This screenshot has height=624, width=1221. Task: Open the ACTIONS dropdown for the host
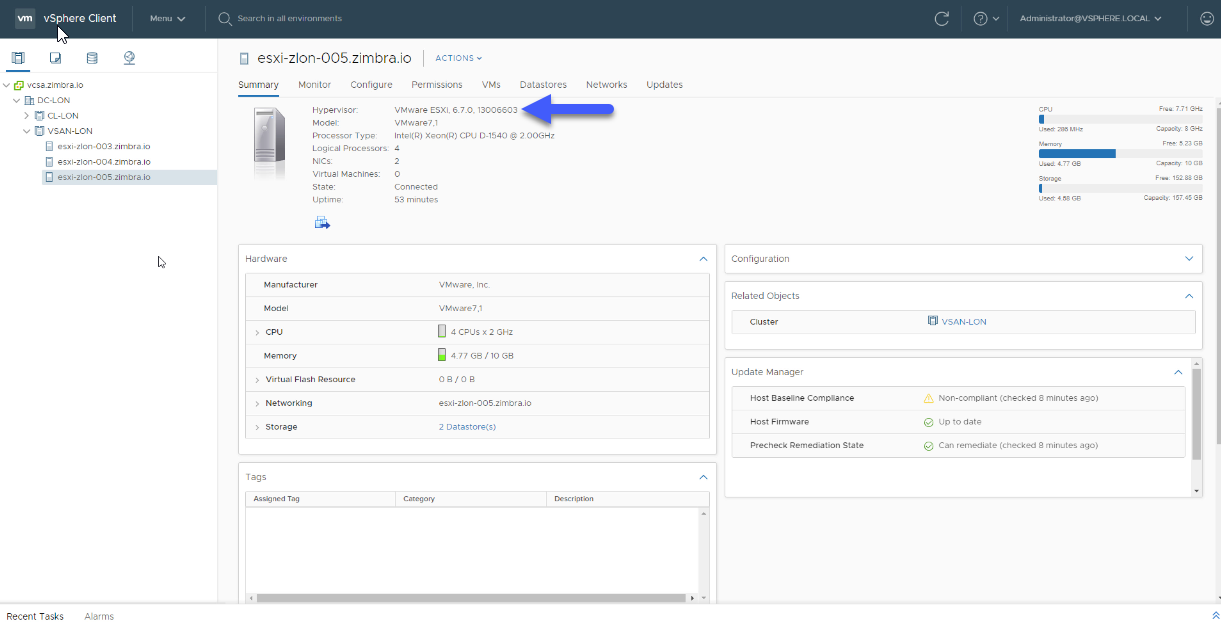[x=458, y=58]
